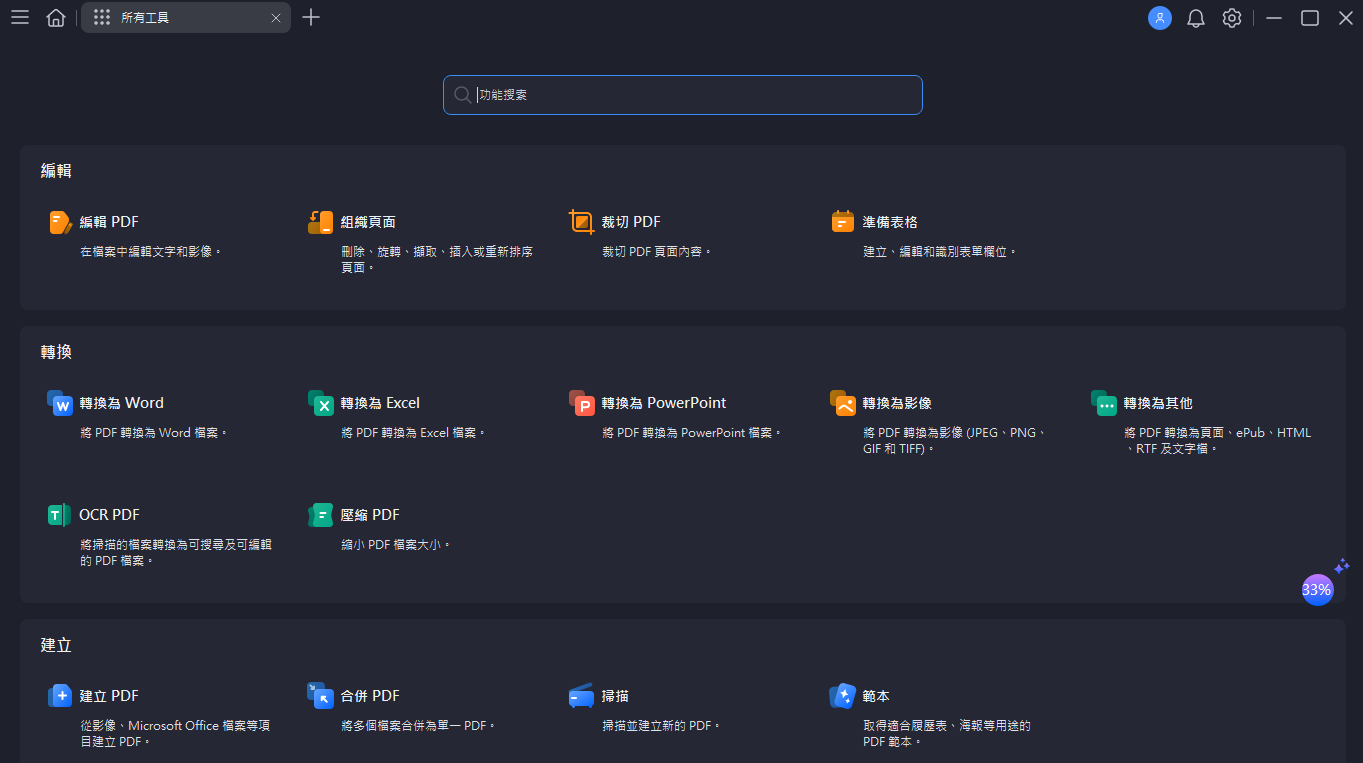Click description 掃描並建立新的 PDF。
The height and width of the screenshot is (763, 1363).
click(x=661, y=726)
